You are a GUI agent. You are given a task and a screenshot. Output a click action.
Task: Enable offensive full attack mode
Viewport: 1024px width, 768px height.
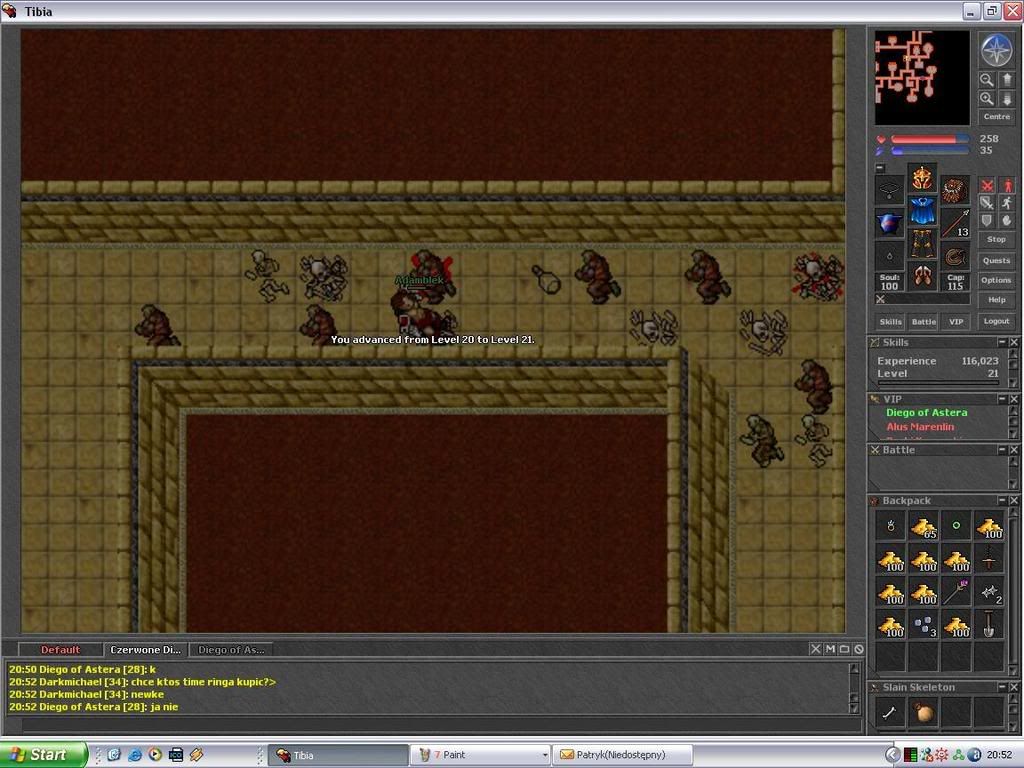pyautogui.click(x=987, y=185)
